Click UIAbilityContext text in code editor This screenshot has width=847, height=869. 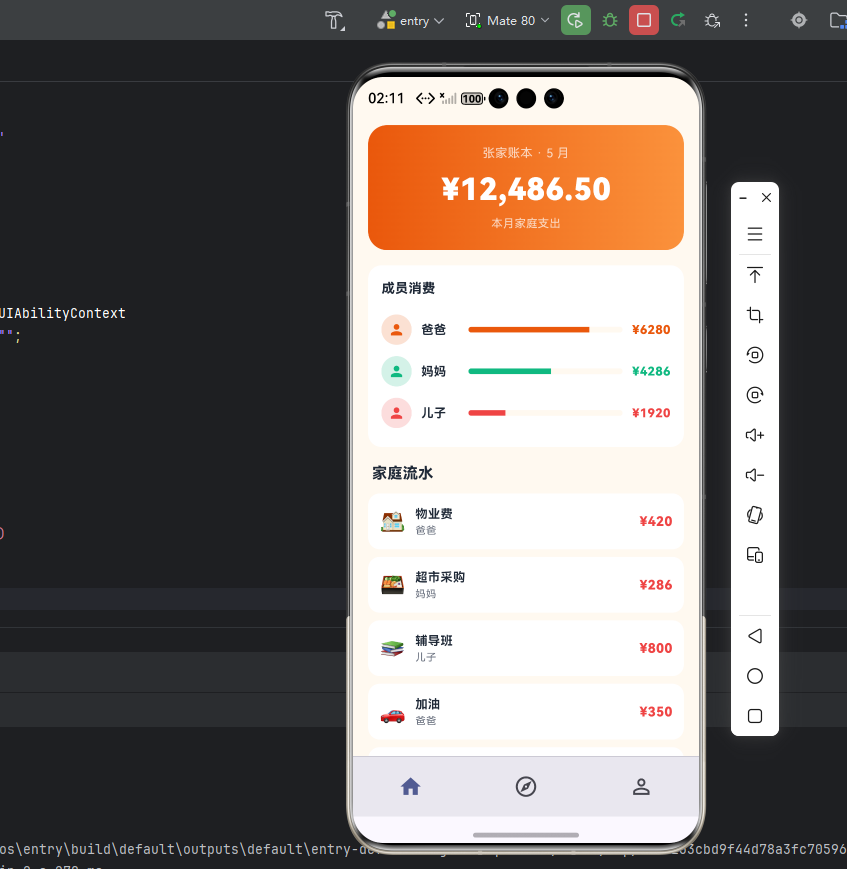tap(63, 313)
